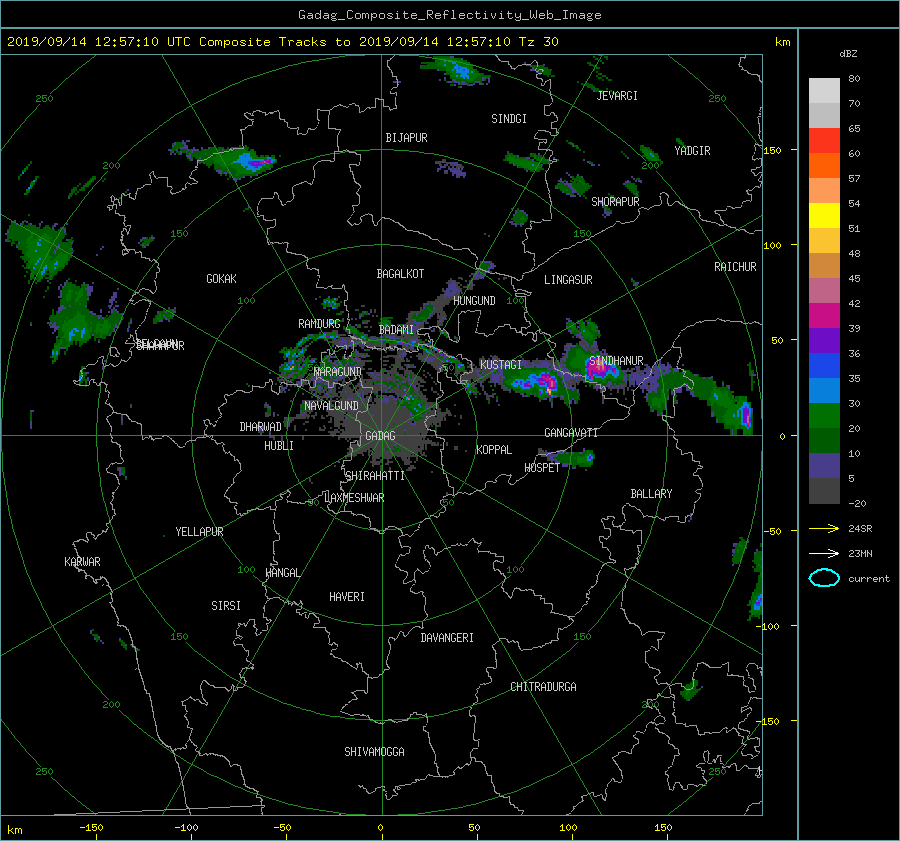The width and height of the screenshot is (900, 841).
Task: Click the KUSTAGI city label
Action: [501, 365]
